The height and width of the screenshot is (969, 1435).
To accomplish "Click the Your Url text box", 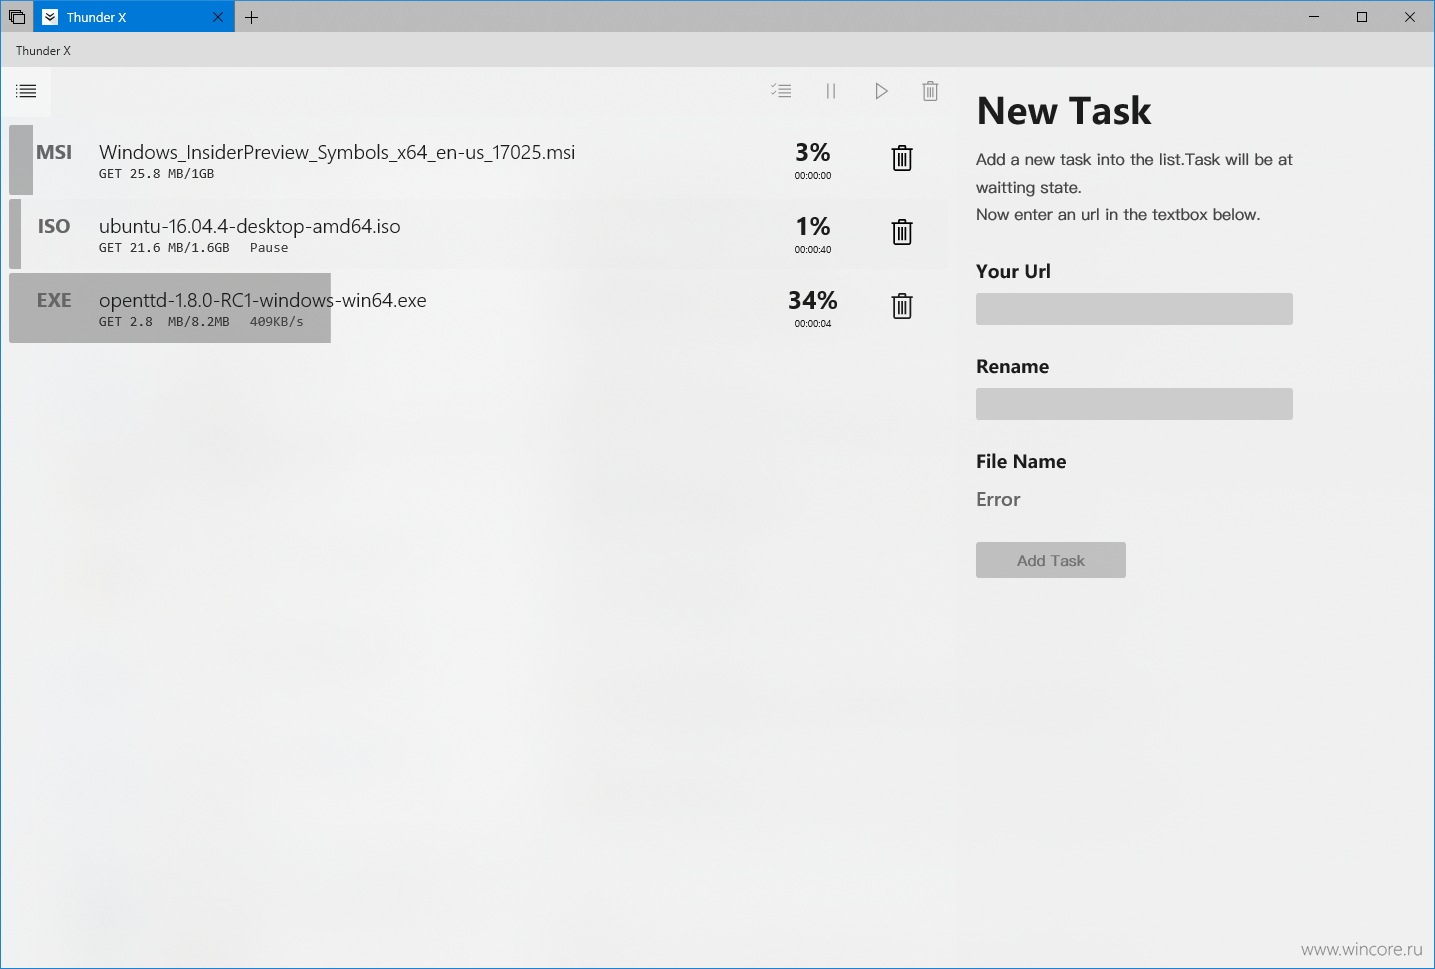I will (x=1134, y=309).
